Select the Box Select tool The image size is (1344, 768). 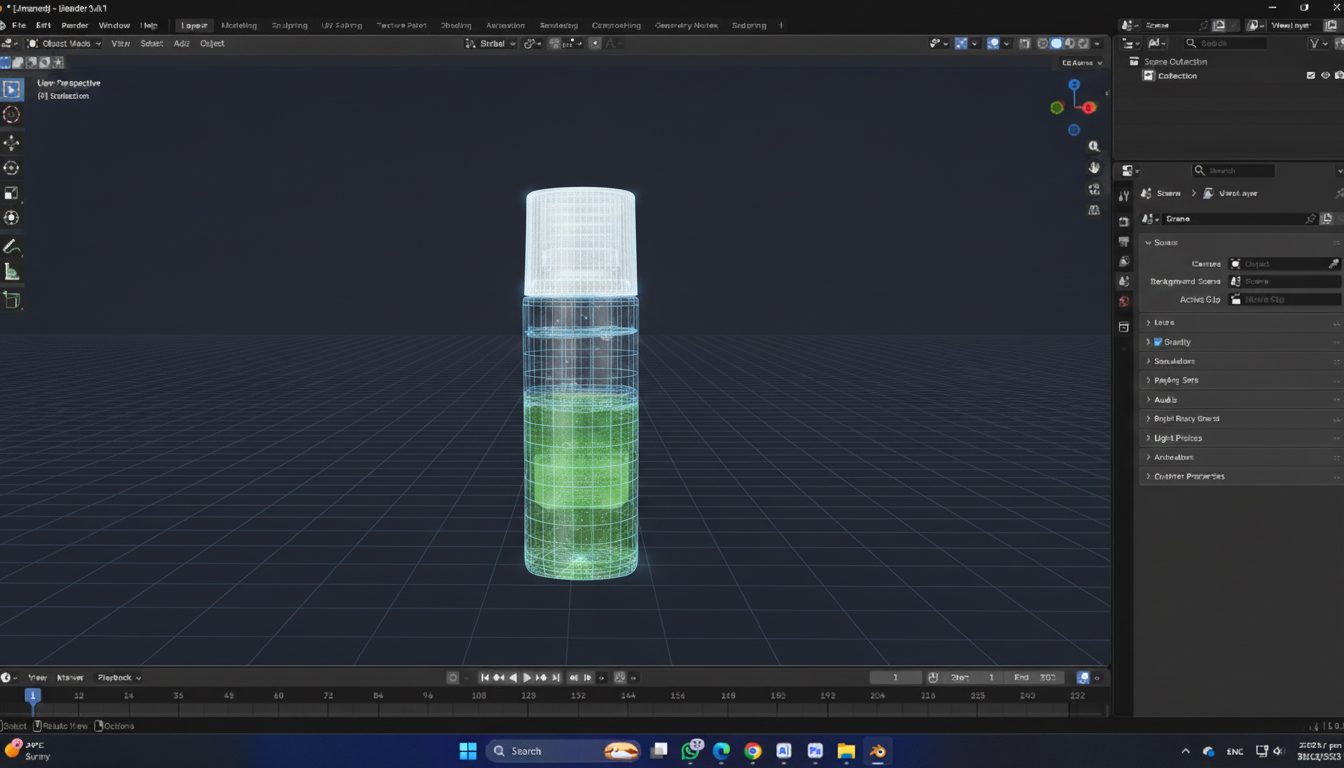[x=12, y=89]
